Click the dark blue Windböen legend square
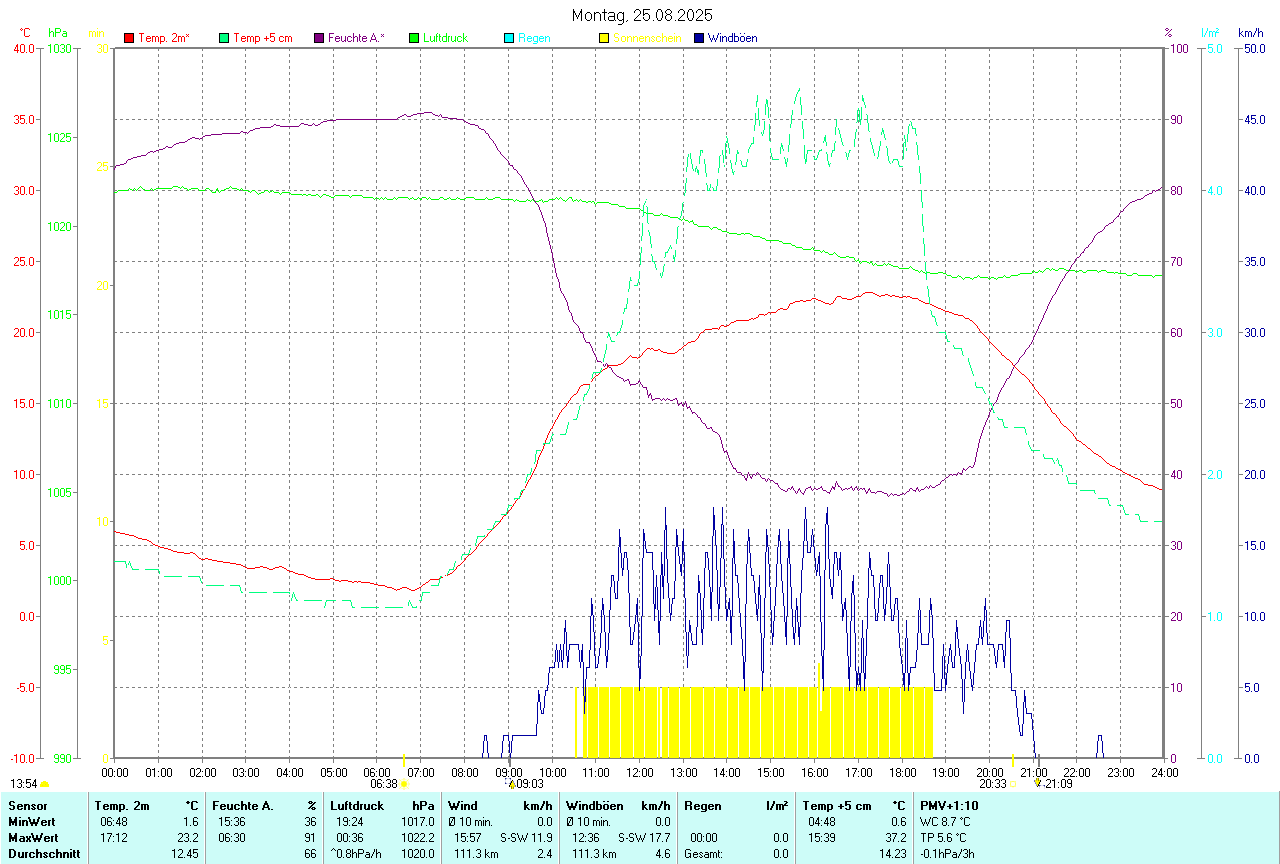Image resolution: width=1280 pixels, height=864 pixels. click(x=699, y=38)
